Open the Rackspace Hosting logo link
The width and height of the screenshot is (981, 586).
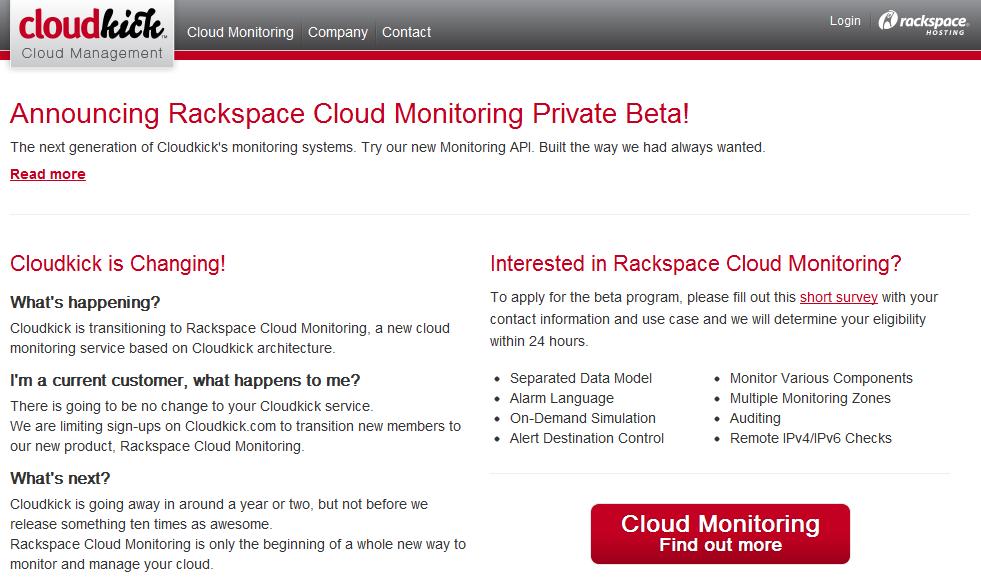point(923,22)
